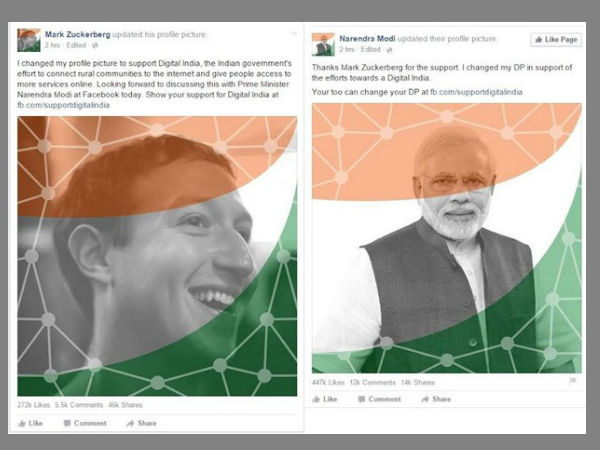This screenshot has height=450, width=600.
Task: Open fb.com/supportdigitalindia link in Zuckerberg's post
Action: coord(64,105)
